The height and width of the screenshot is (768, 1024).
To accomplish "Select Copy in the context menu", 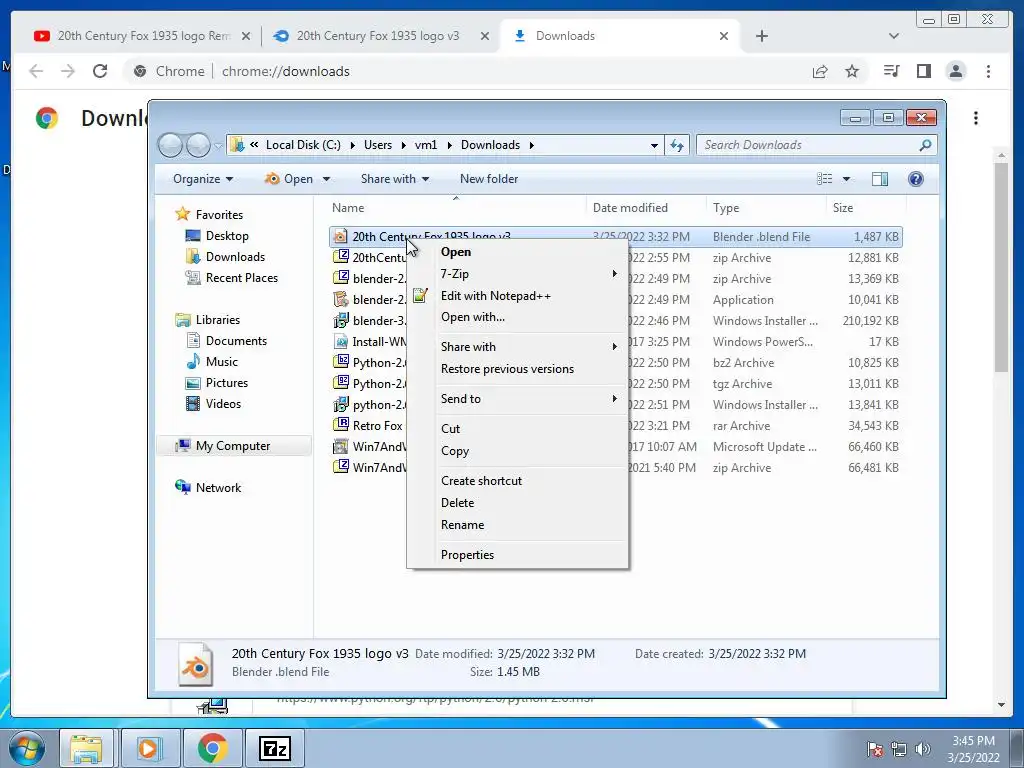I will [x=455, y=451].
